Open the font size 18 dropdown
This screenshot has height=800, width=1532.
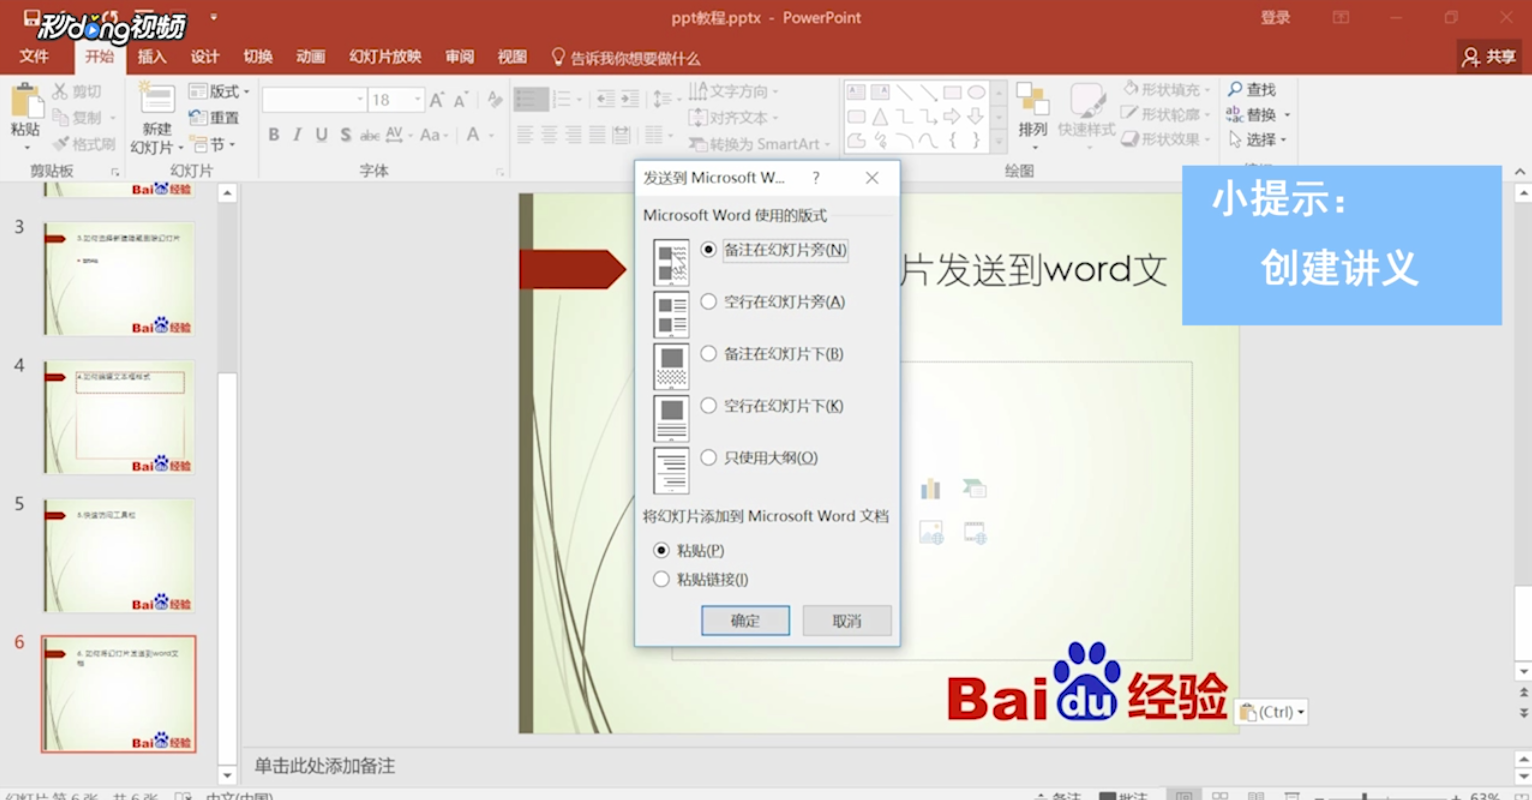tap(418, 100)
